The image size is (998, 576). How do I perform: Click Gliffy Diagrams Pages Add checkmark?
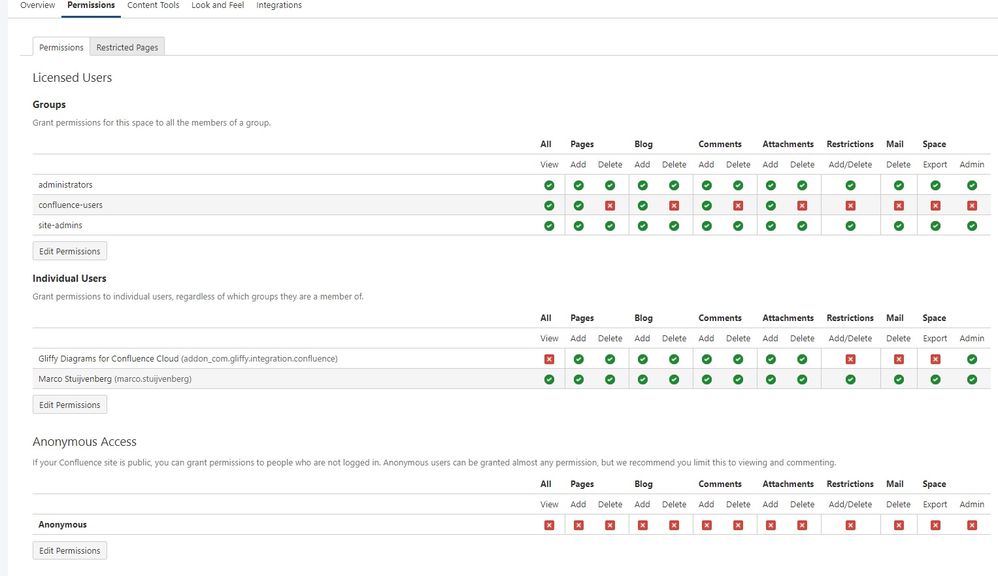click(579, 359)
